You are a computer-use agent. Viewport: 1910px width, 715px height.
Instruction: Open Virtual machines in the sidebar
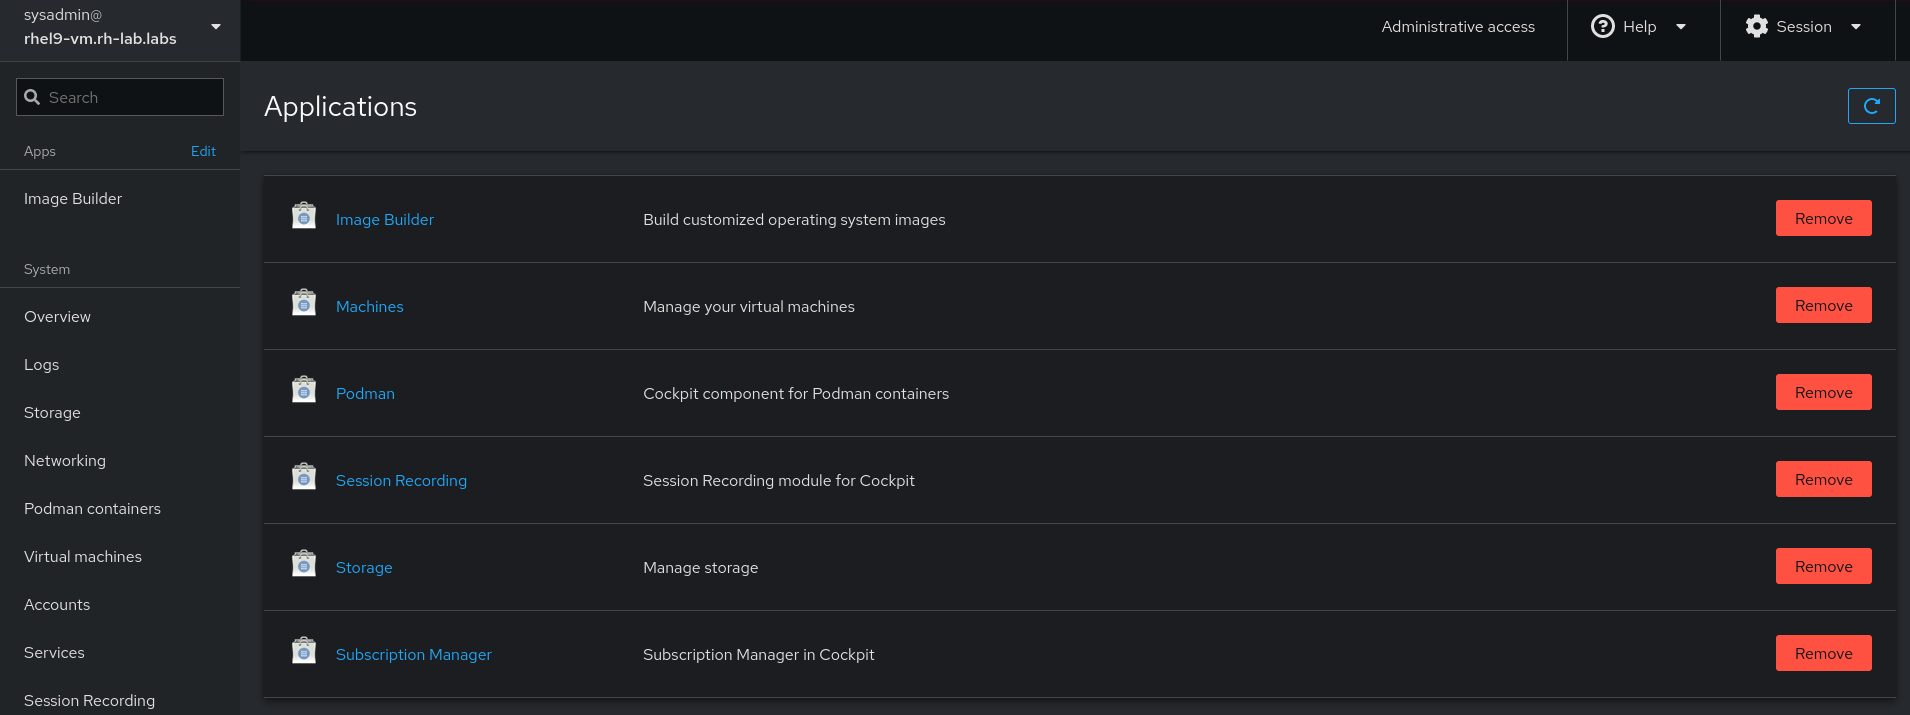[x=83, y=557]
